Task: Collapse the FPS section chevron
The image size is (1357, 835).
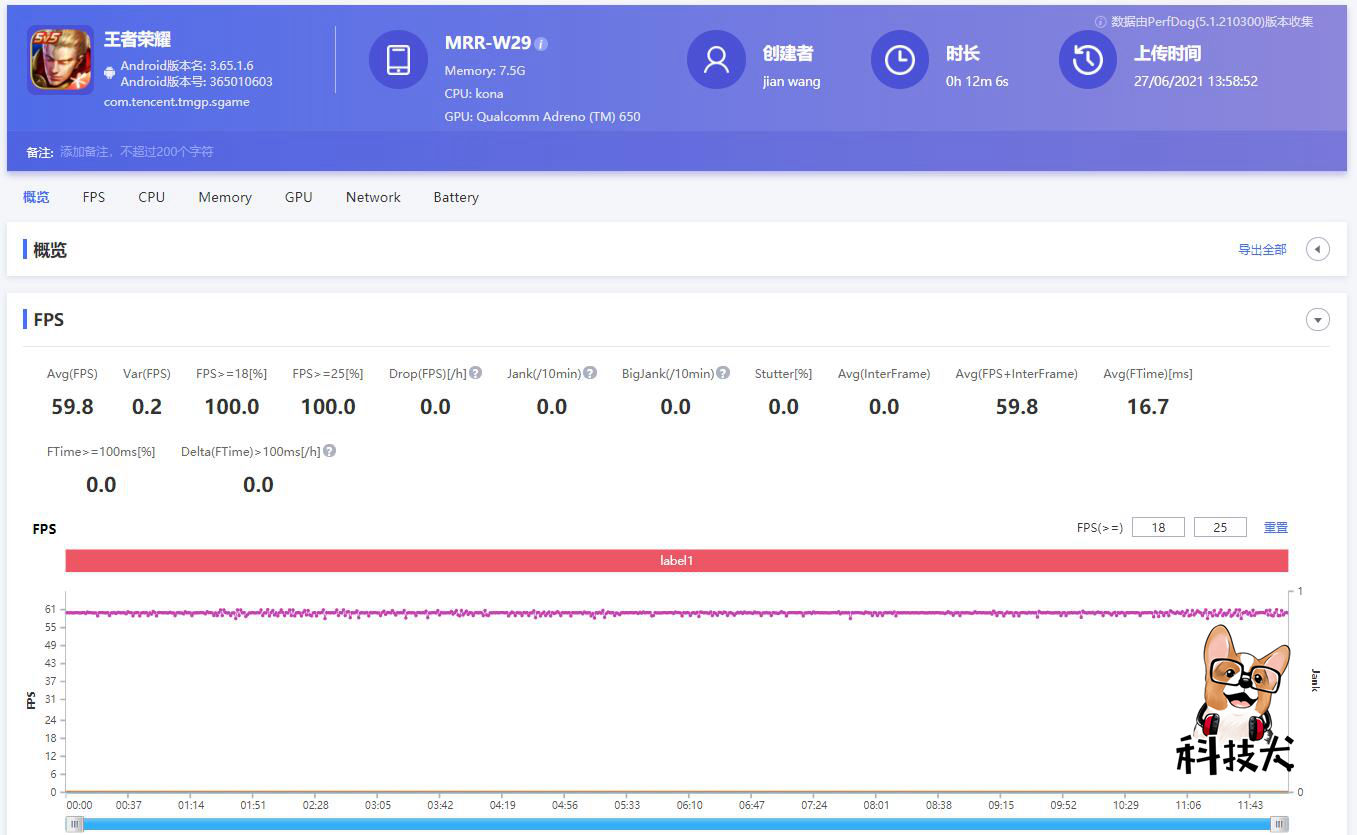Action: (1317, 319)
